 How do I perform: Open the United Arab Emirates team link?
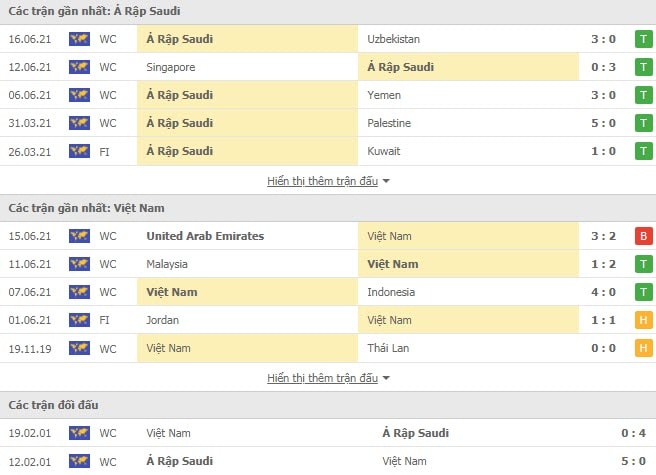pos(205,236)
